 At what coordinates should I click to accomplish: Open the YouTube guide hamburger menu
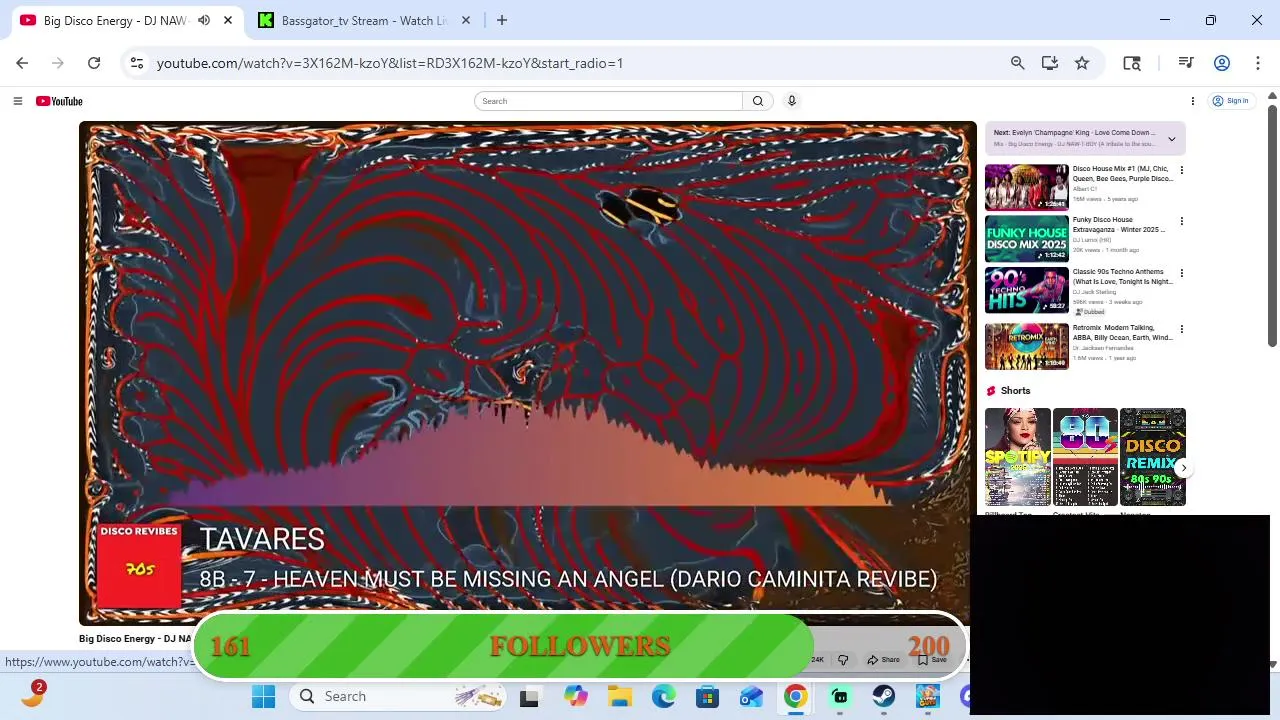[x=17, y=101]
